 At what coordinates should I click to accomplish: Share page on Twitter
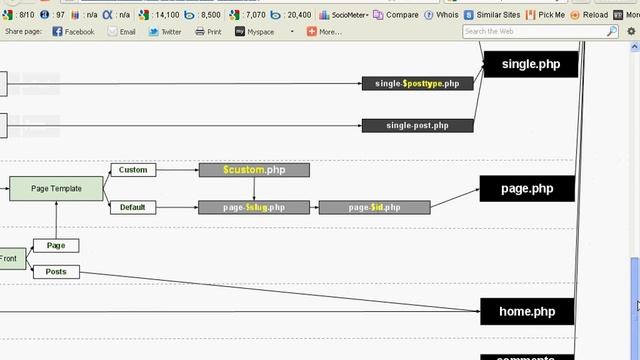165,32
